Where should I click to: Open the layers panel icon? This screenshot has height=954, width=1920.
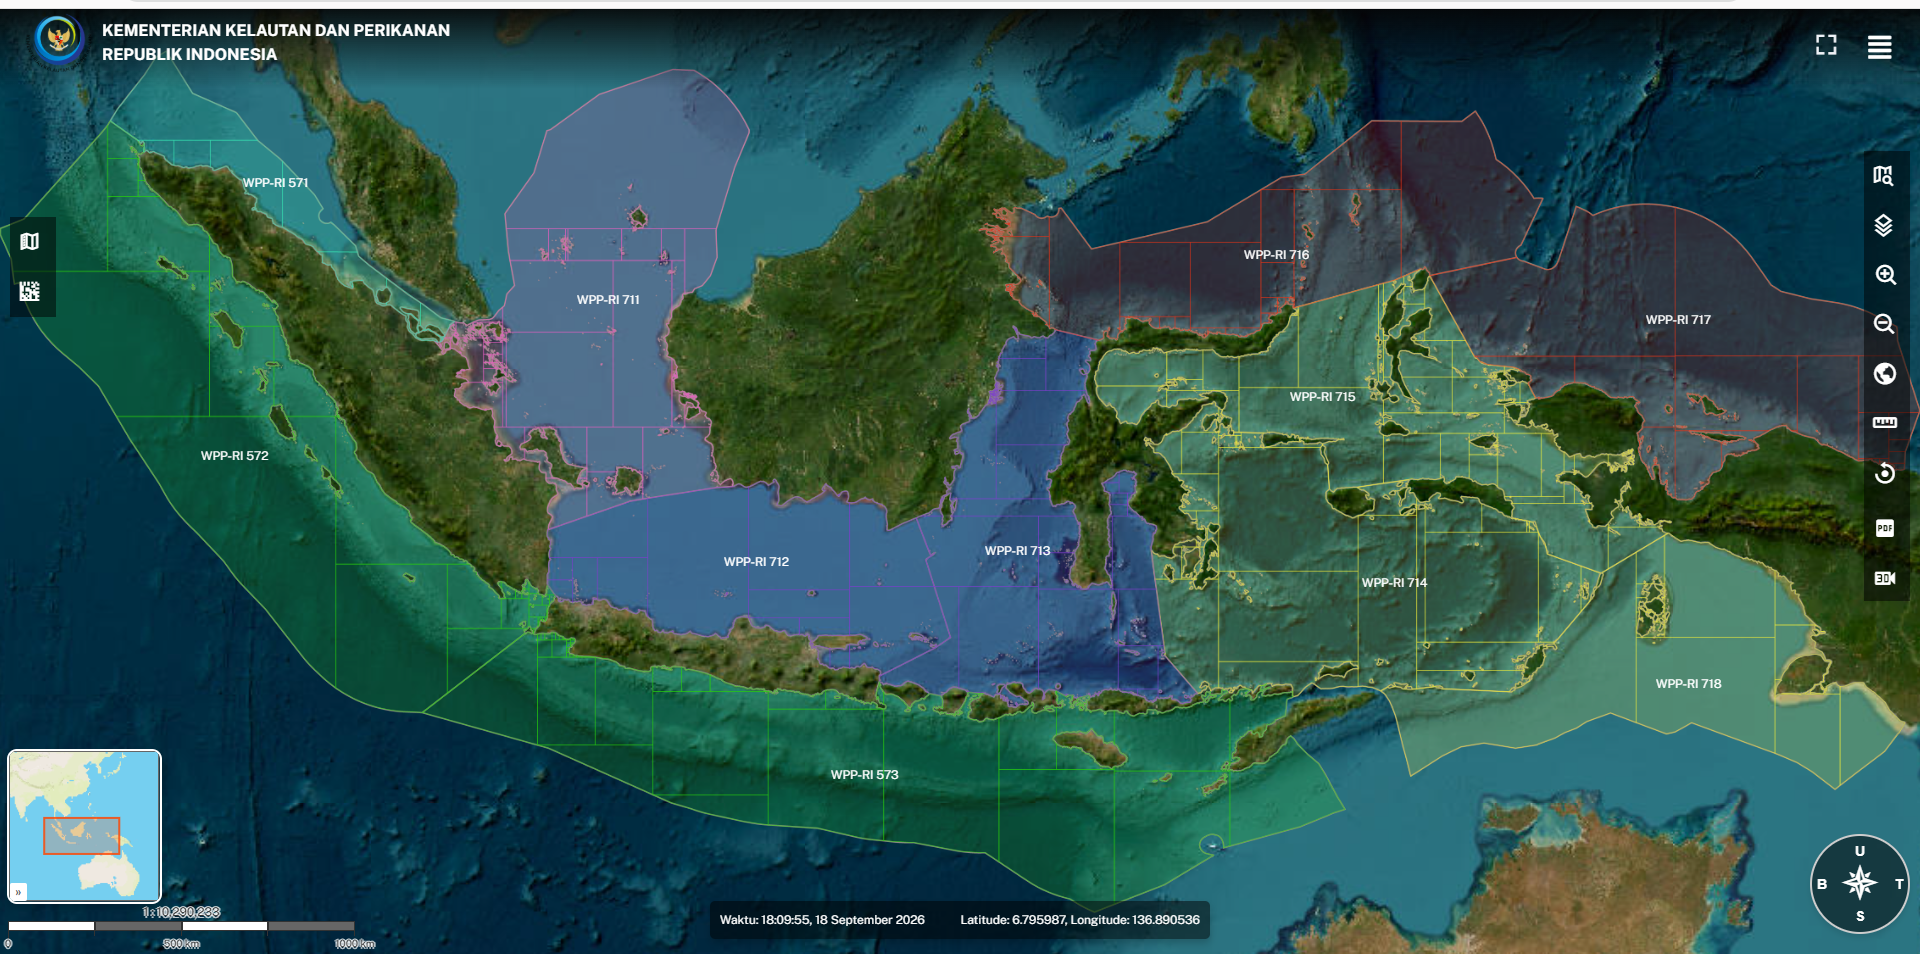point(1883,225)
